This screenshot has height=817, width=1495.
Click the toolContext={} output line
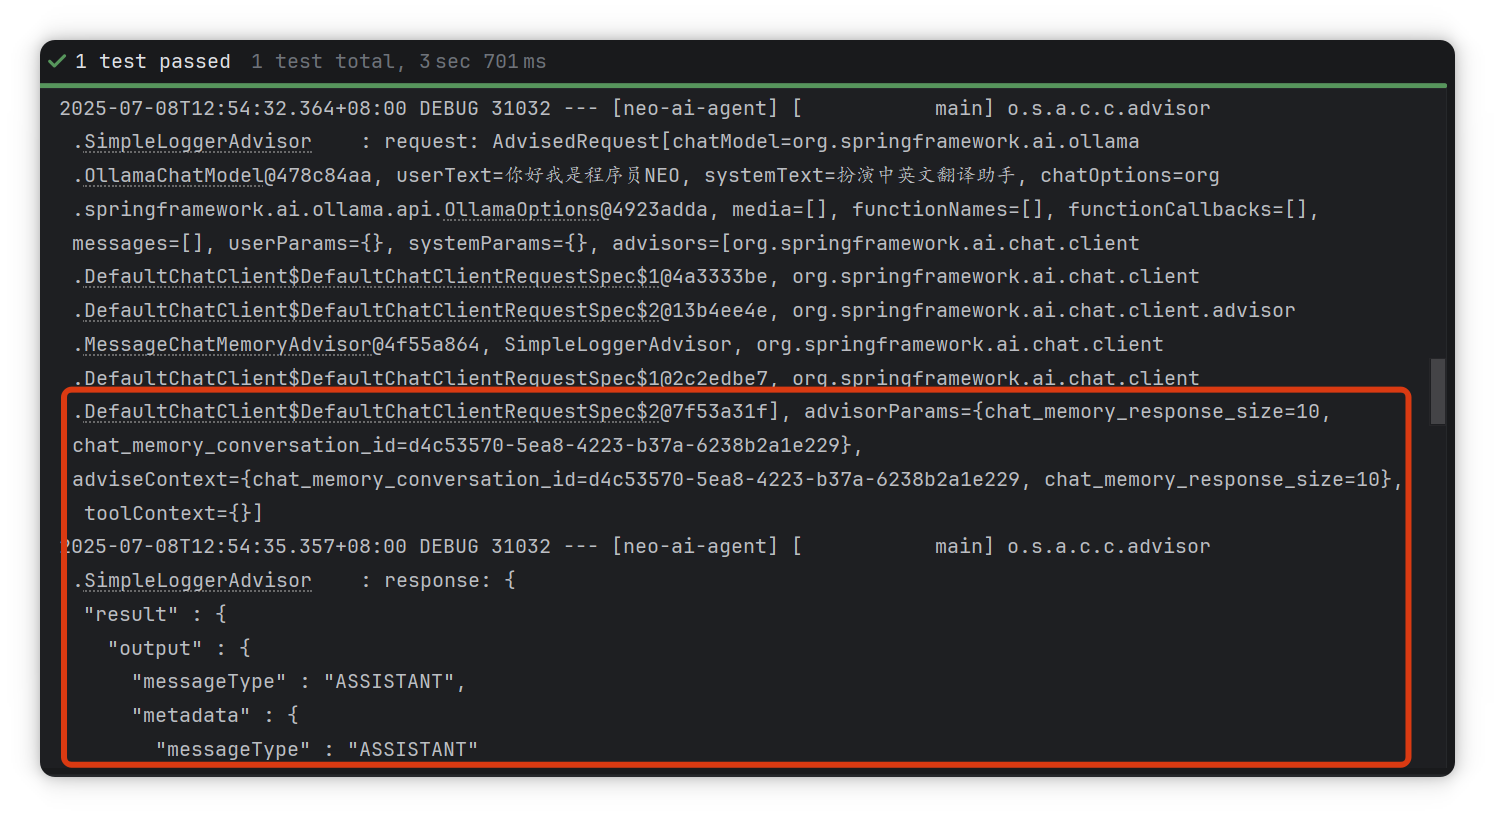tap(173, 513)
